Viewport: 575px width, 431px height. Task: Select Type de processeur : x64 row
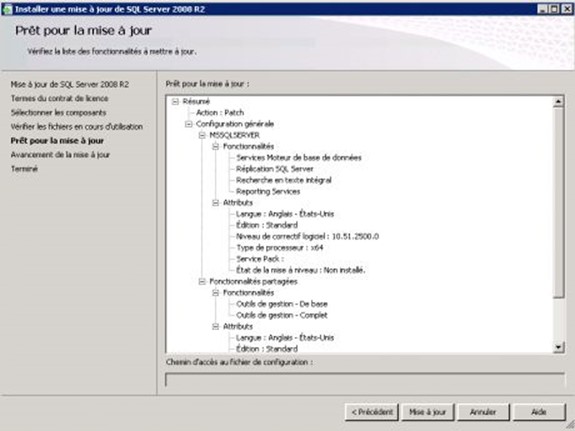point(280,248)
